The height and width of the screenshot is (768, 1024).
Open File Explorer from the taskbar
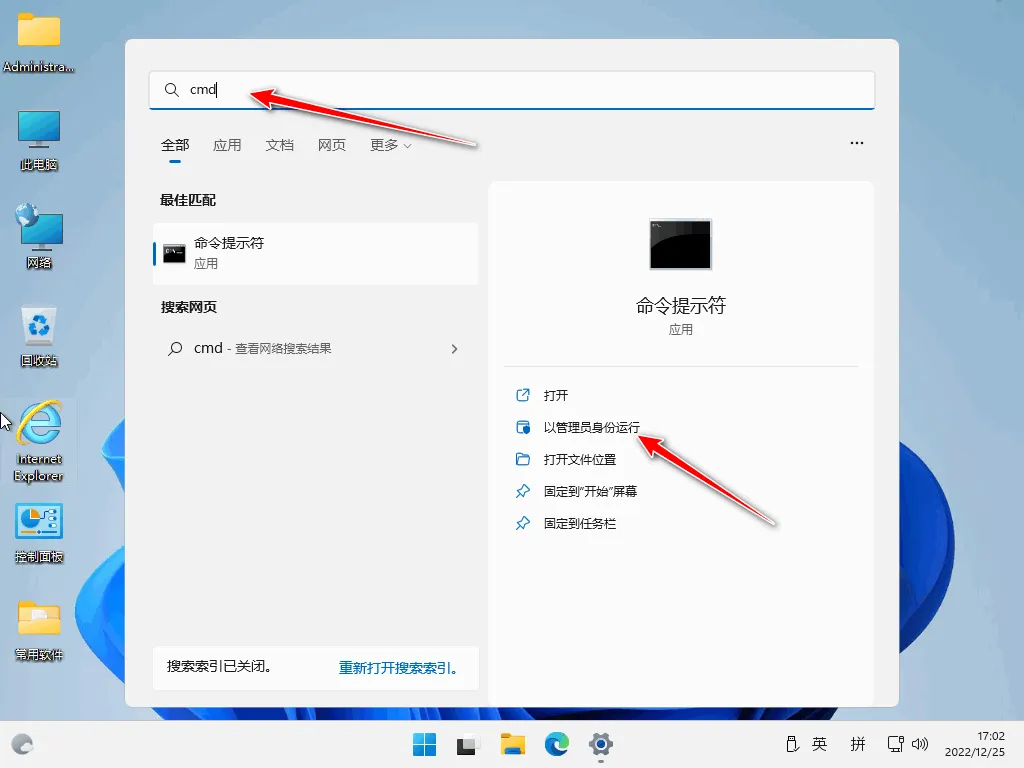513,744
